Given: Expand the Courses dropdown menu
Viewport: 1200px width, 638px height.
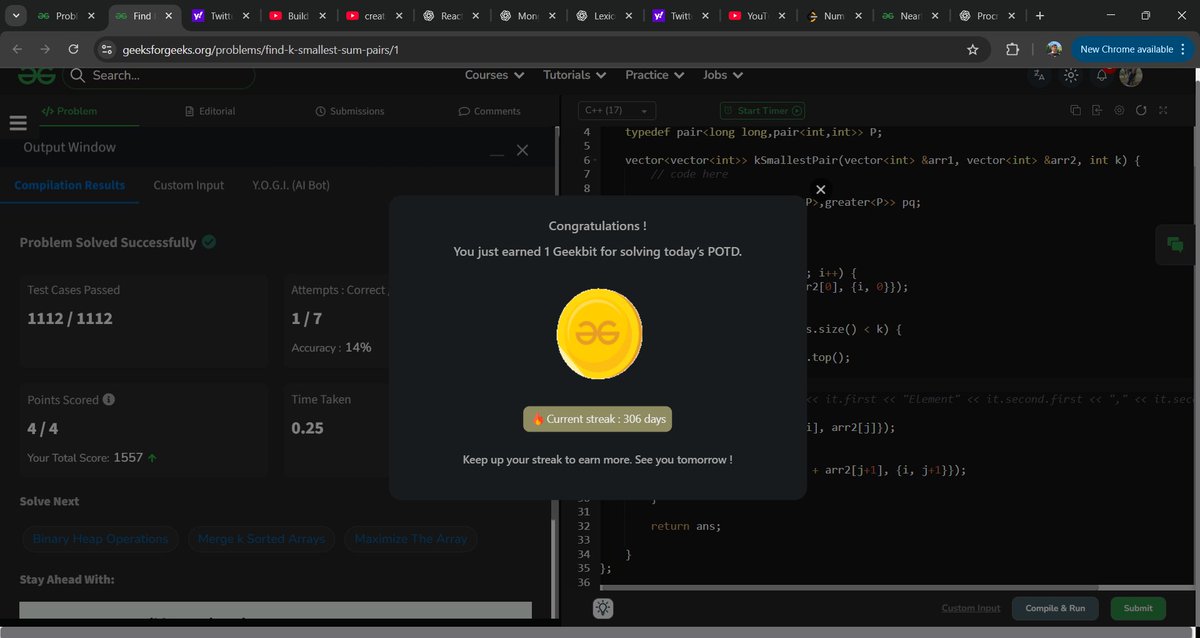Looking at the screenshot, I should (494, 75).
